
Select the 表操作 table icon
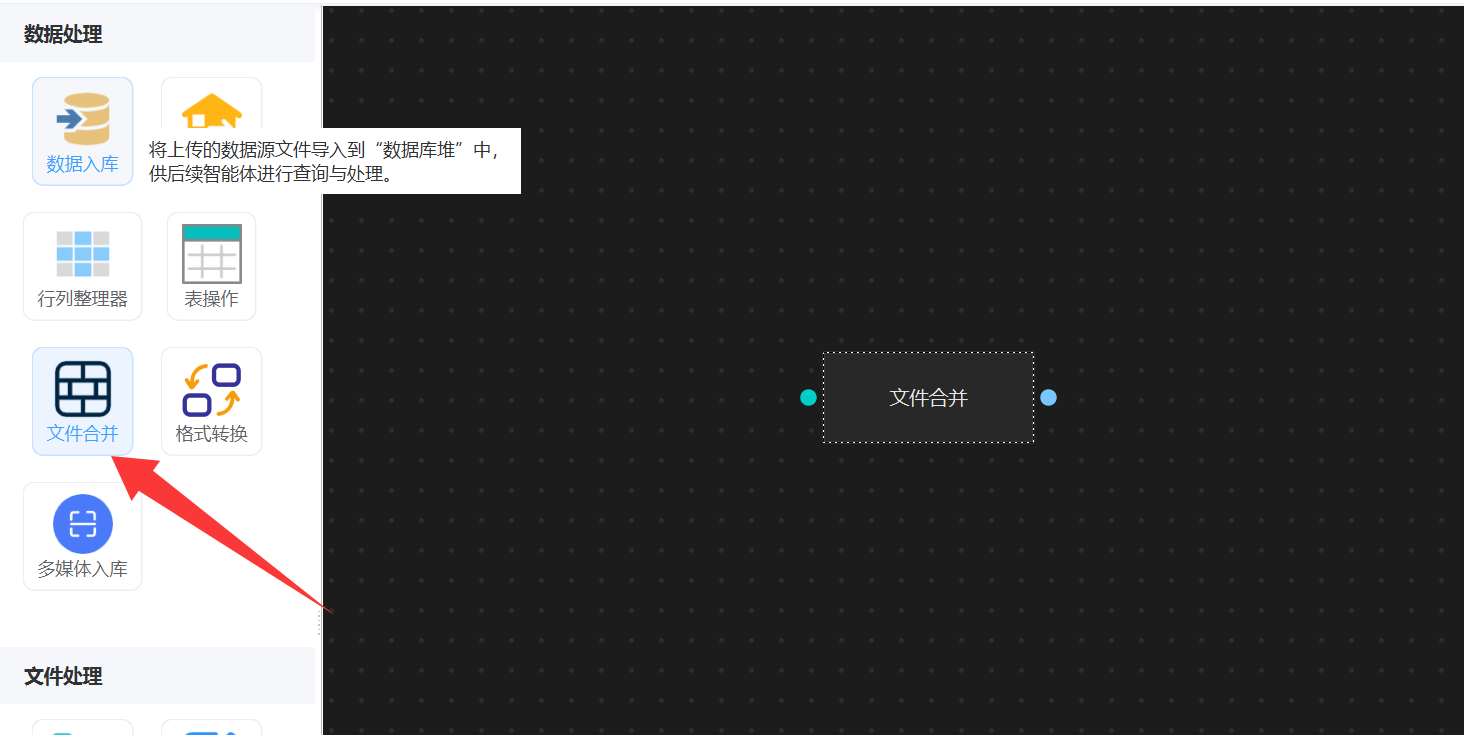click(x=211, y=255)
